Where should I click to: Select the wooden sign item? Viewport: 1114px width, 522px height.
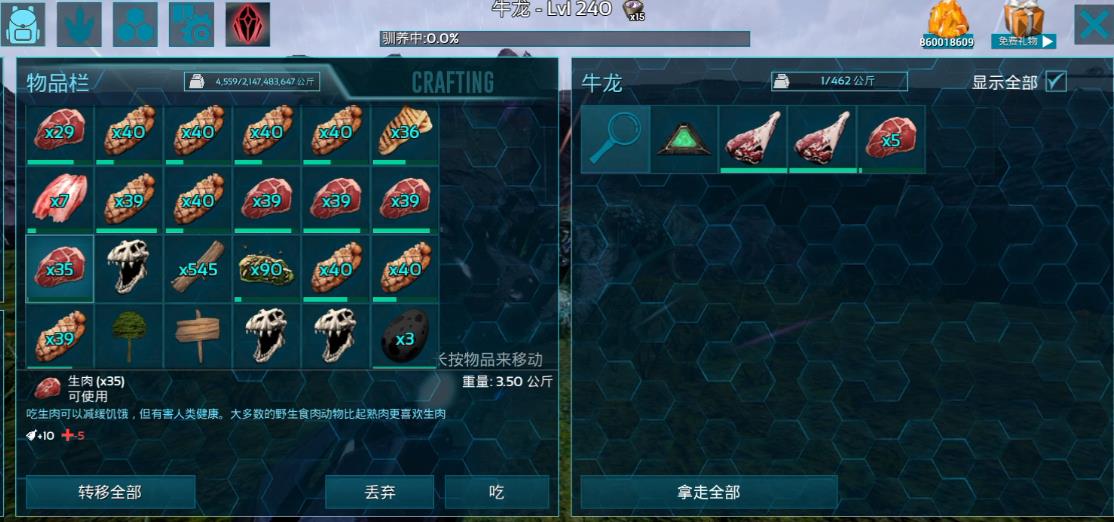[x=198, y=338]
